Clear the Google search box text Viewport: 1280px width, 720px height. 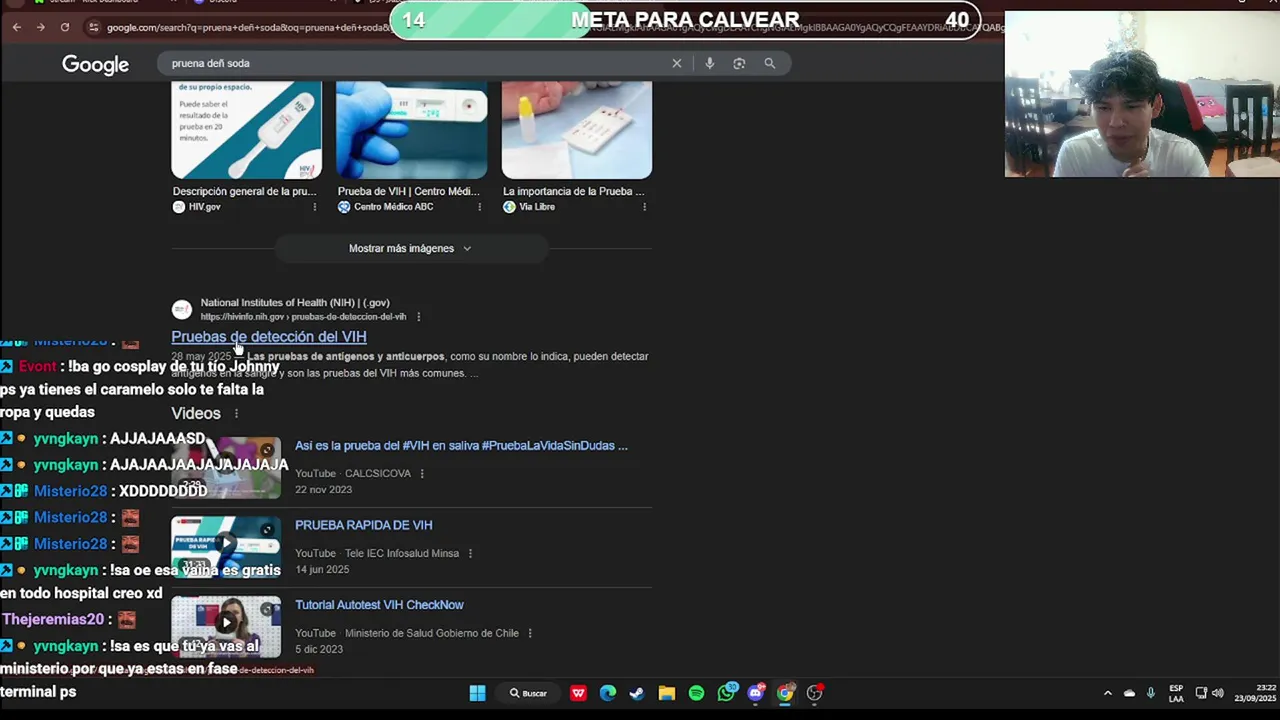[x=677, y=63]
